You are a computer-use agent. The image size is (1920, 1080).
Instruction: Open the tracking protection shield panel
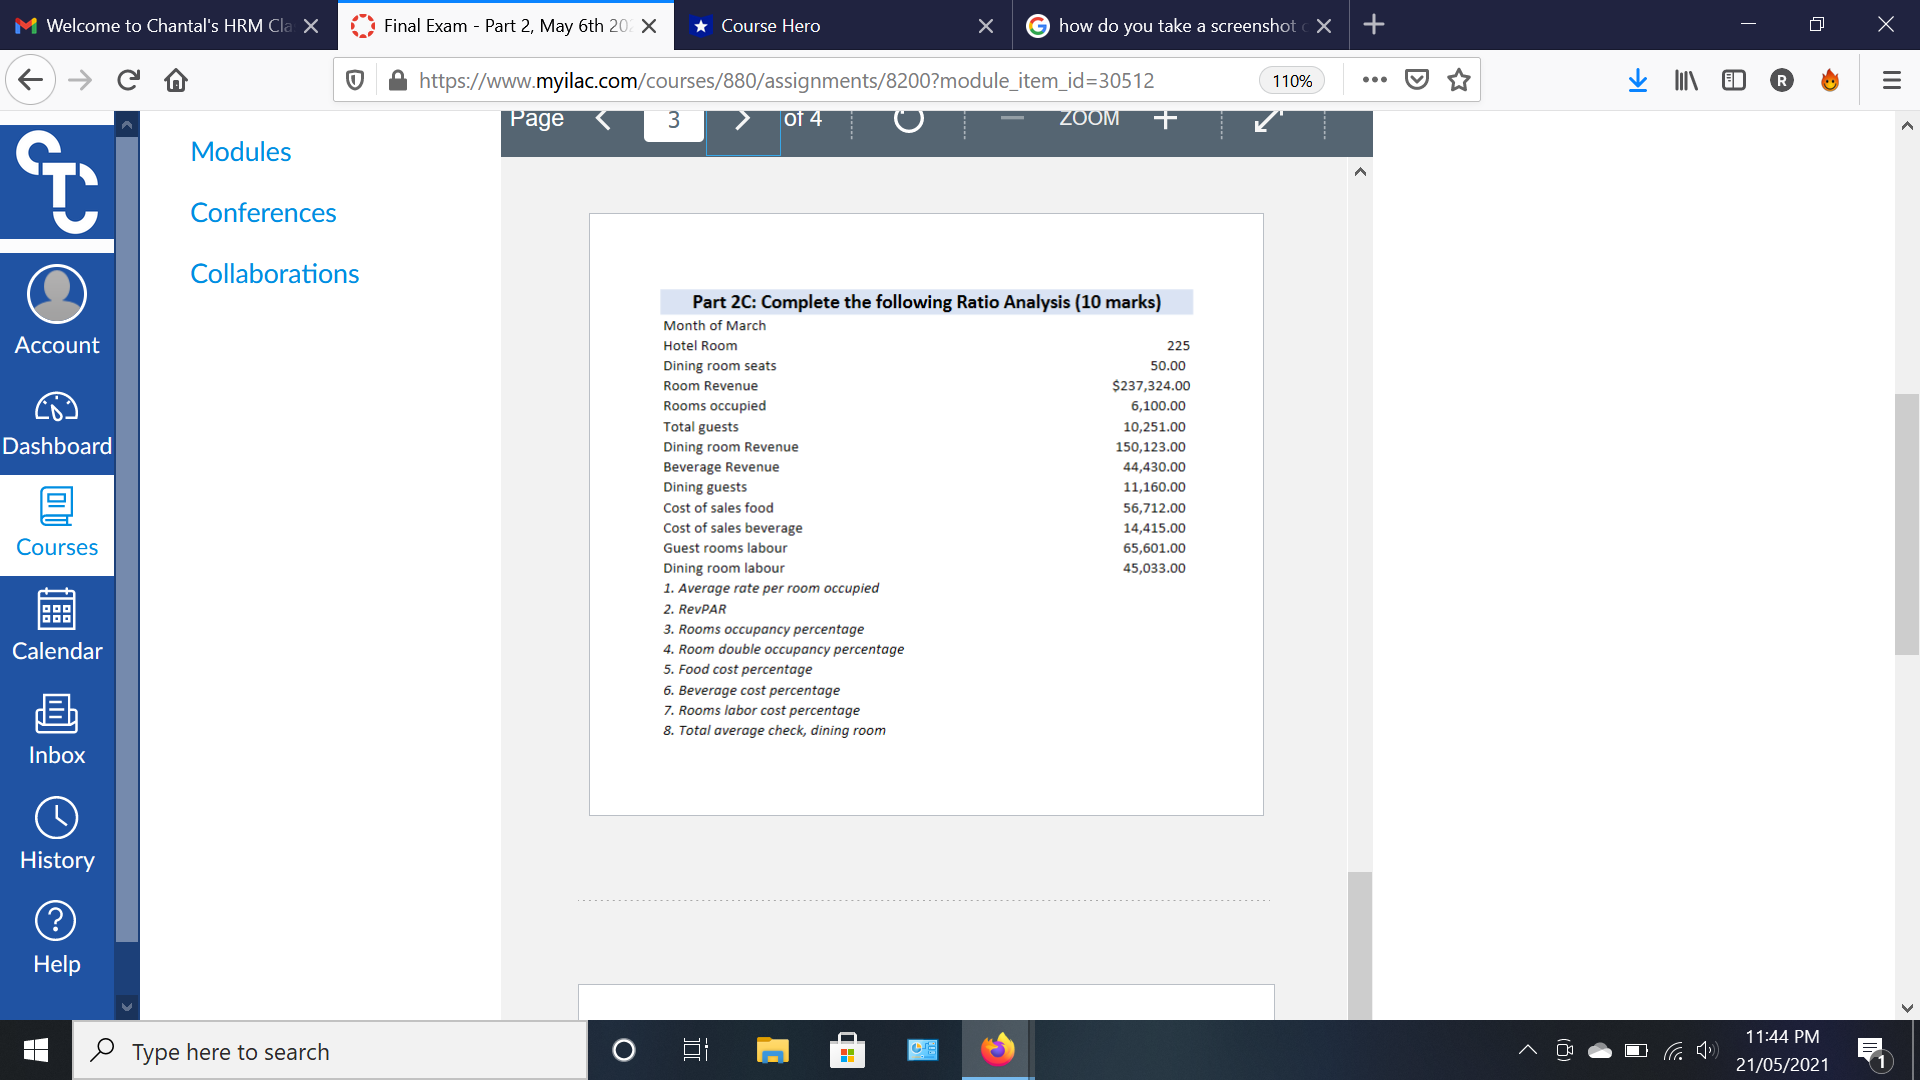[x=355, y=79]
